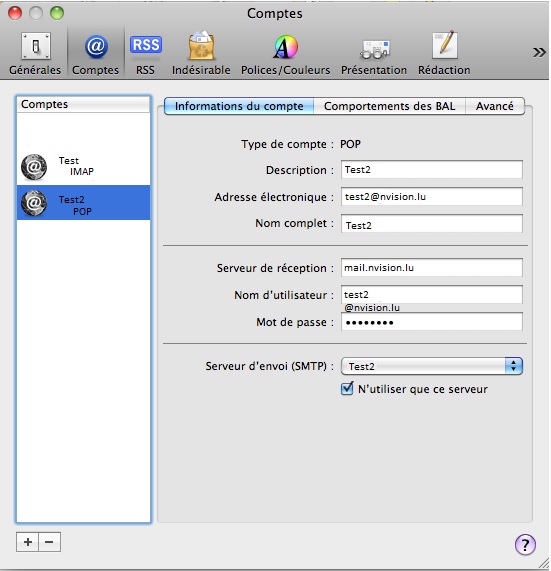Screen dimensions: 551x571
Task: Click the Adresse électronique field
Action: [432, 197]
